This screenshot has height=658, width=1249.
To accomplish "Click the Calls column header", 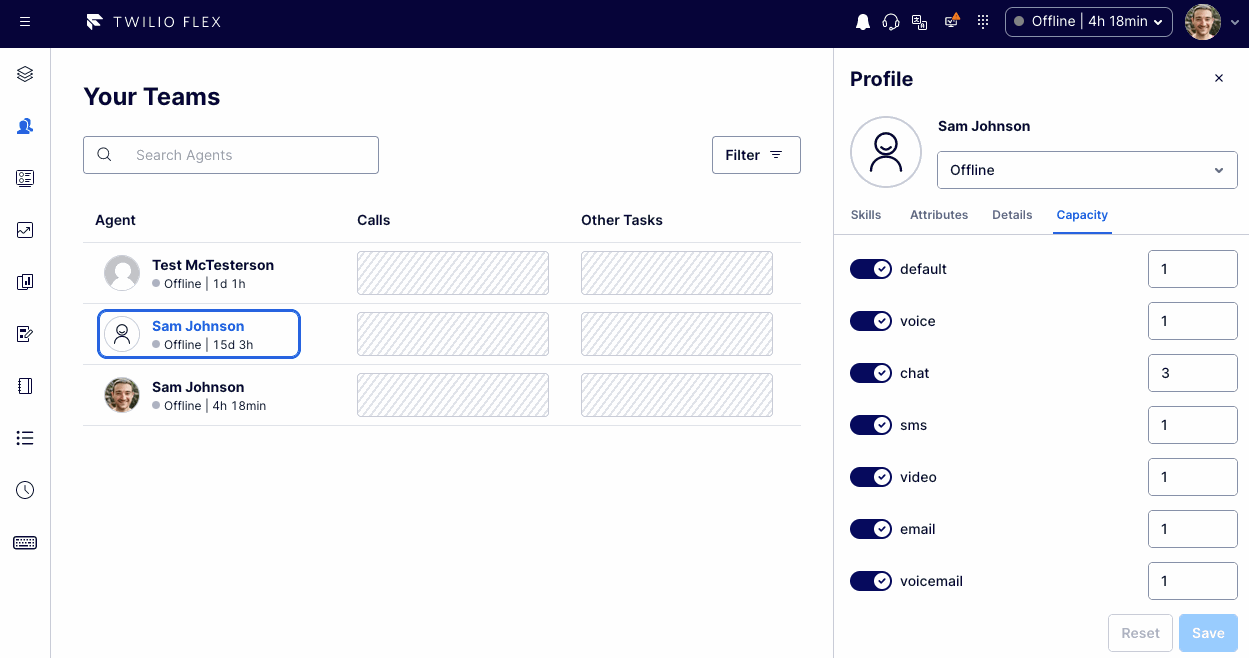I will pyautogui.click(x=374, y=220).
